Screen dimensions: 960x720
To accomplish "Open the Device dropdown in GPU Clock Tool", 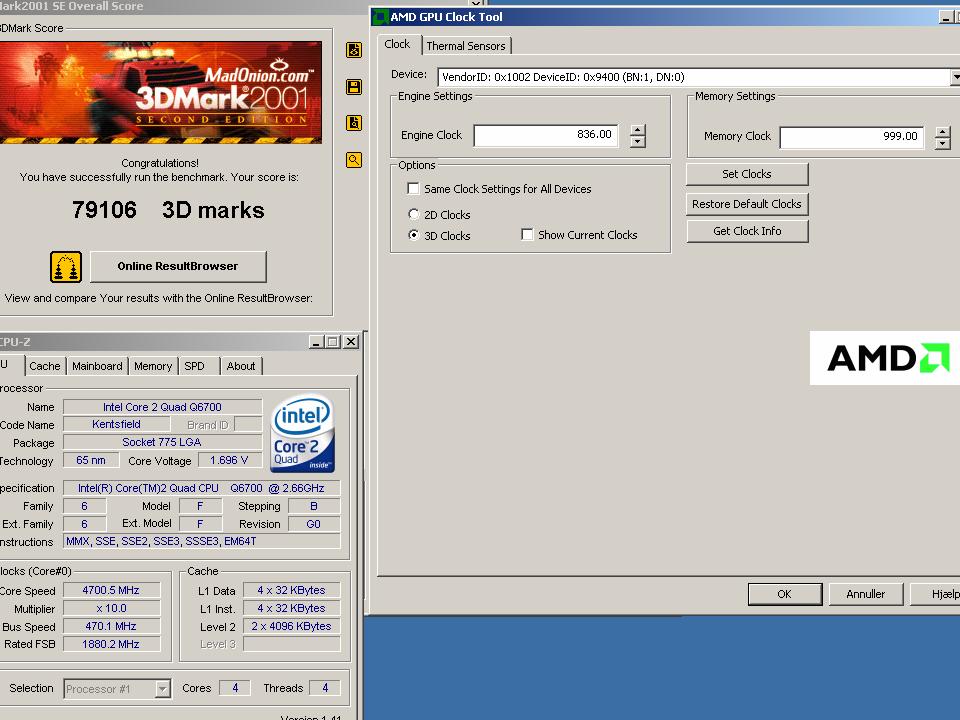I will pos(955,77).
